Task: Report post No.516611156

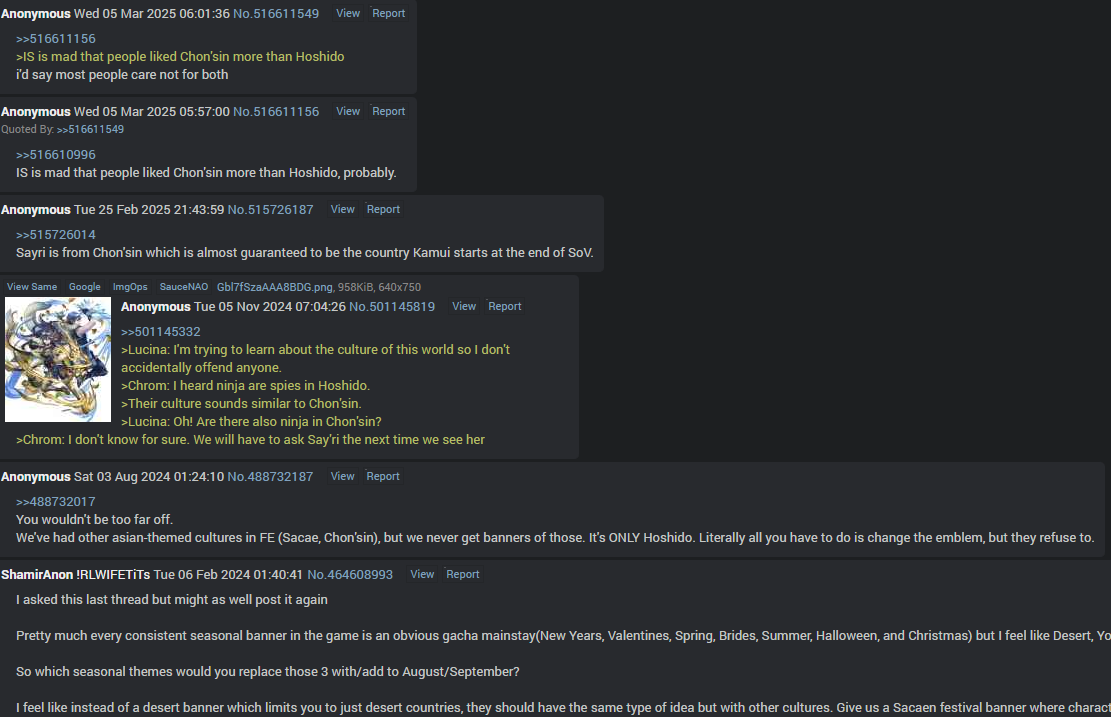Action: (x=388, y=111)
